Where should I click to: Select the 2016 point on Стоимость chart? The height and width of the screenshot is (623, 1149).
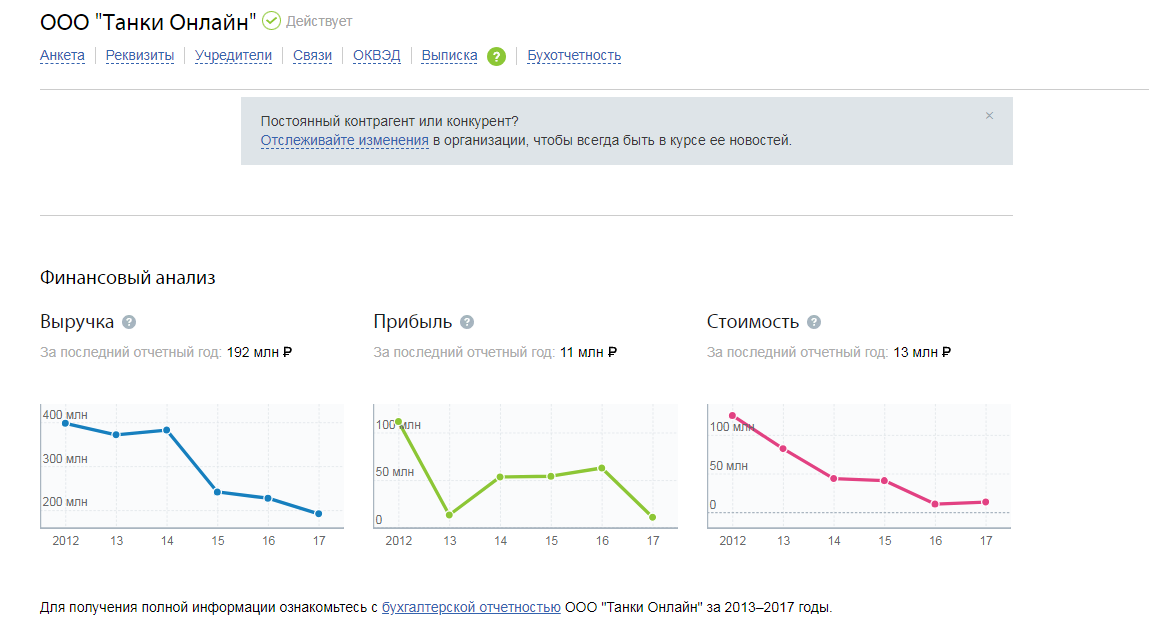tap(935, 504)
